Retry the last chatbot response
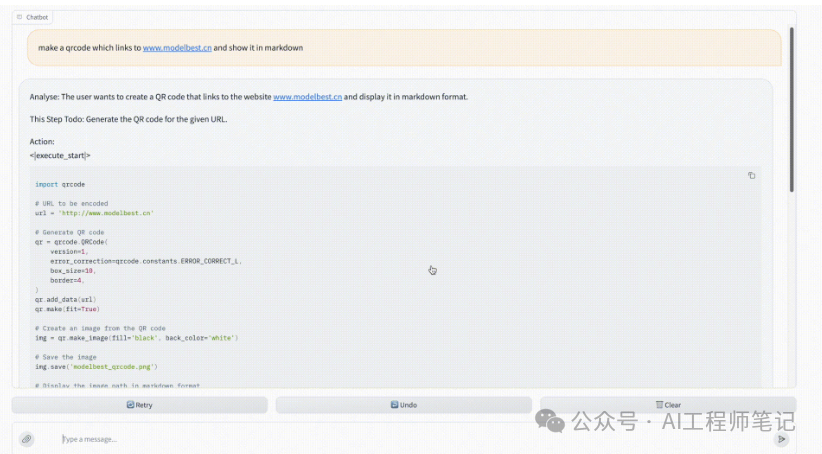 pyautogui.click(x=139, y=405)
